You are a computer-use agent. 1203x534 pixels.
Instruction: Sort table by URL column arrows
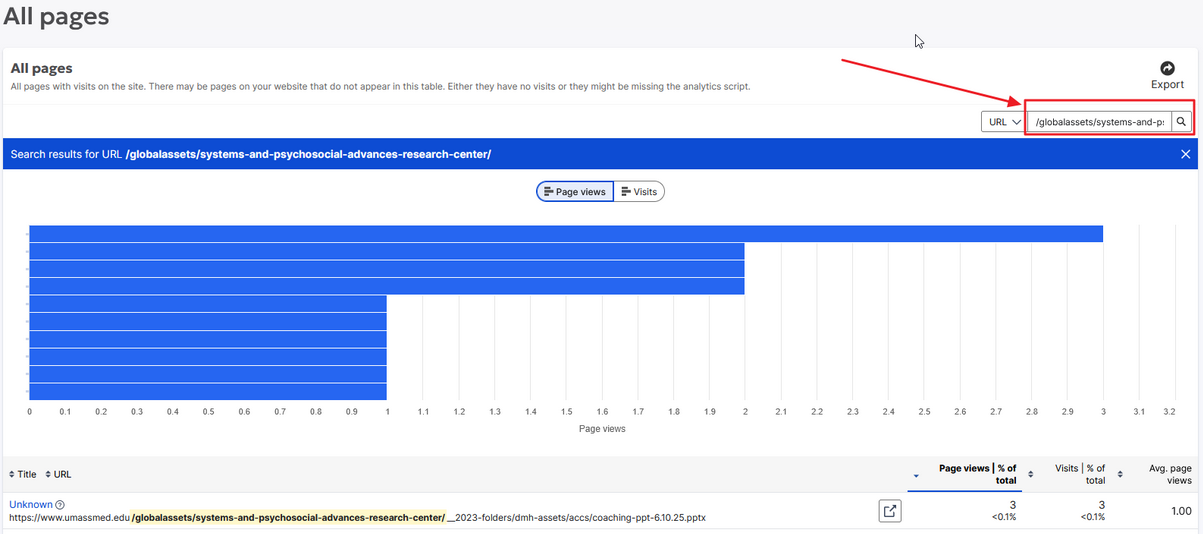[x=48, y=474]
